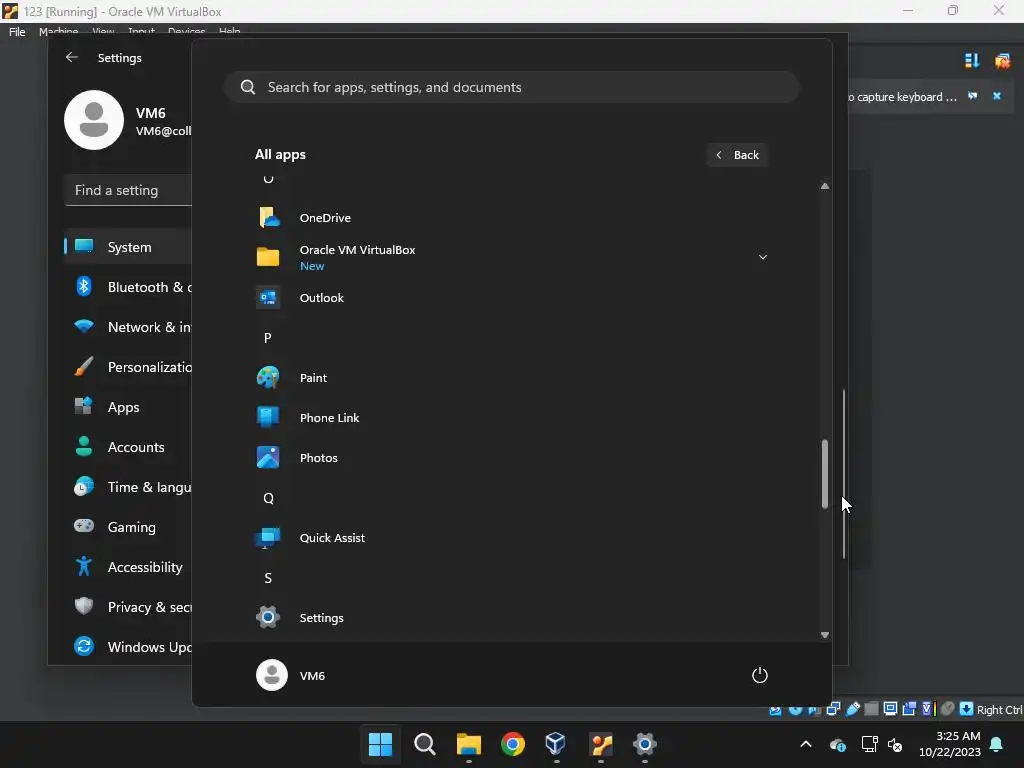Select Network & internet in Settings sidebar
Viewport: 1024px width, 768px height.
point(128,327)
